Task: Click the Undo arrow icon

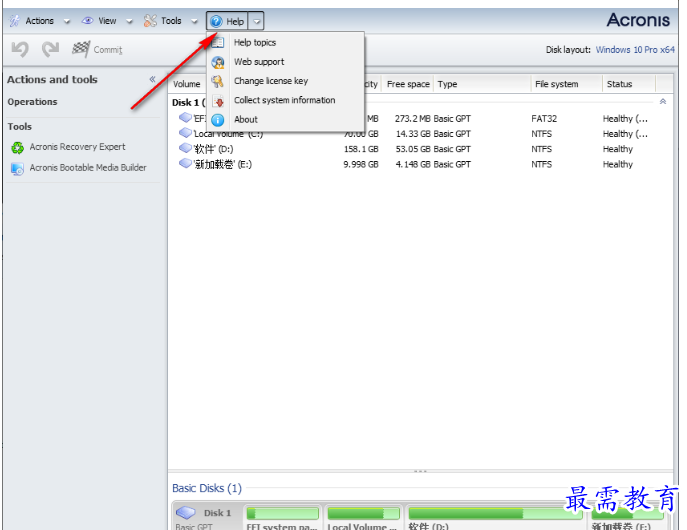Action: coord(20,49)
